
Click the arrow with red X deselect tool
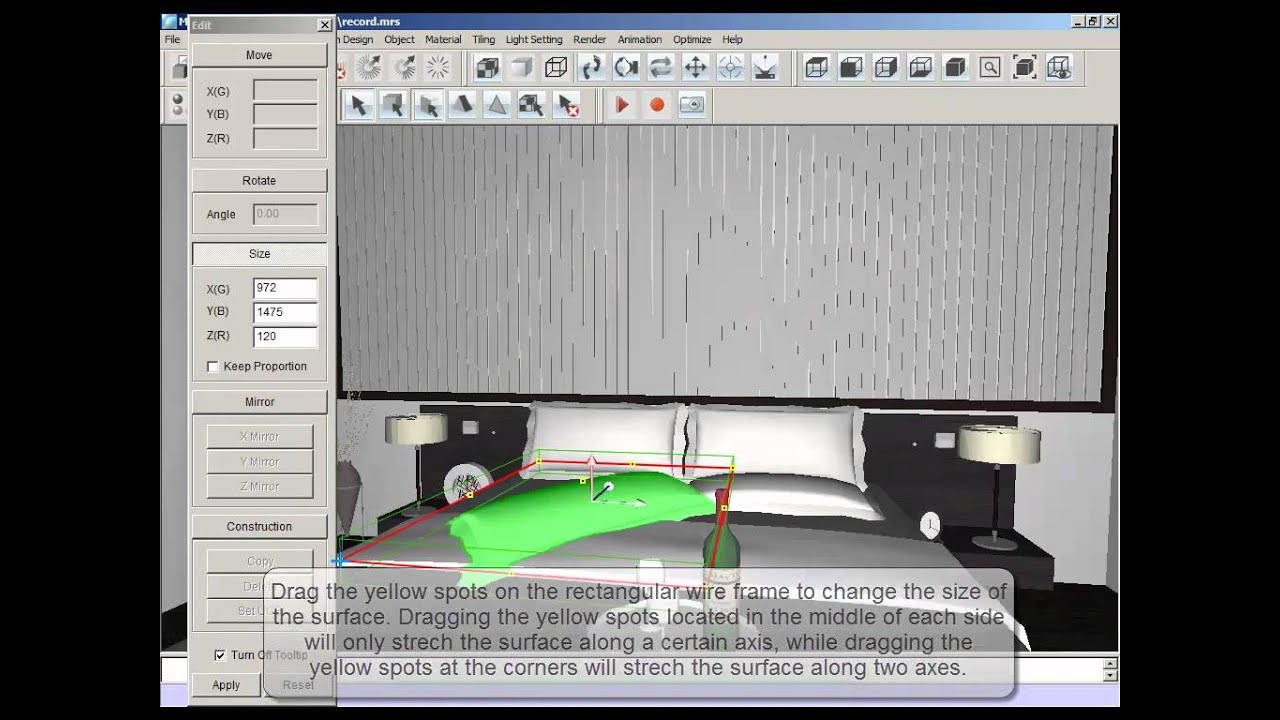(x=567, y=104)
